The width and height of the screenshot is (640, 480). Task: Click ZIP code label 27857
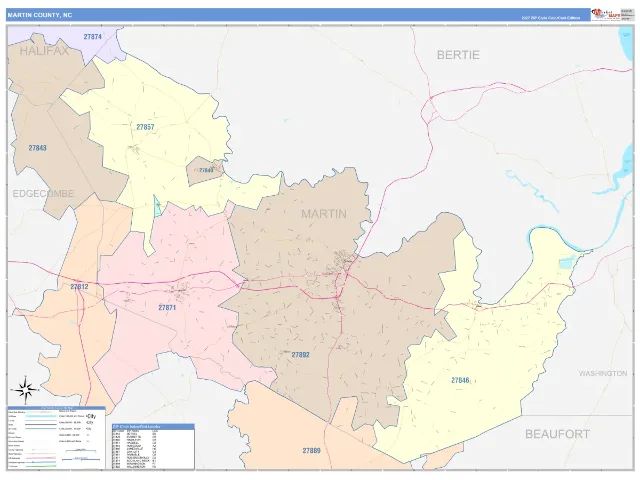tap(145, 127)
